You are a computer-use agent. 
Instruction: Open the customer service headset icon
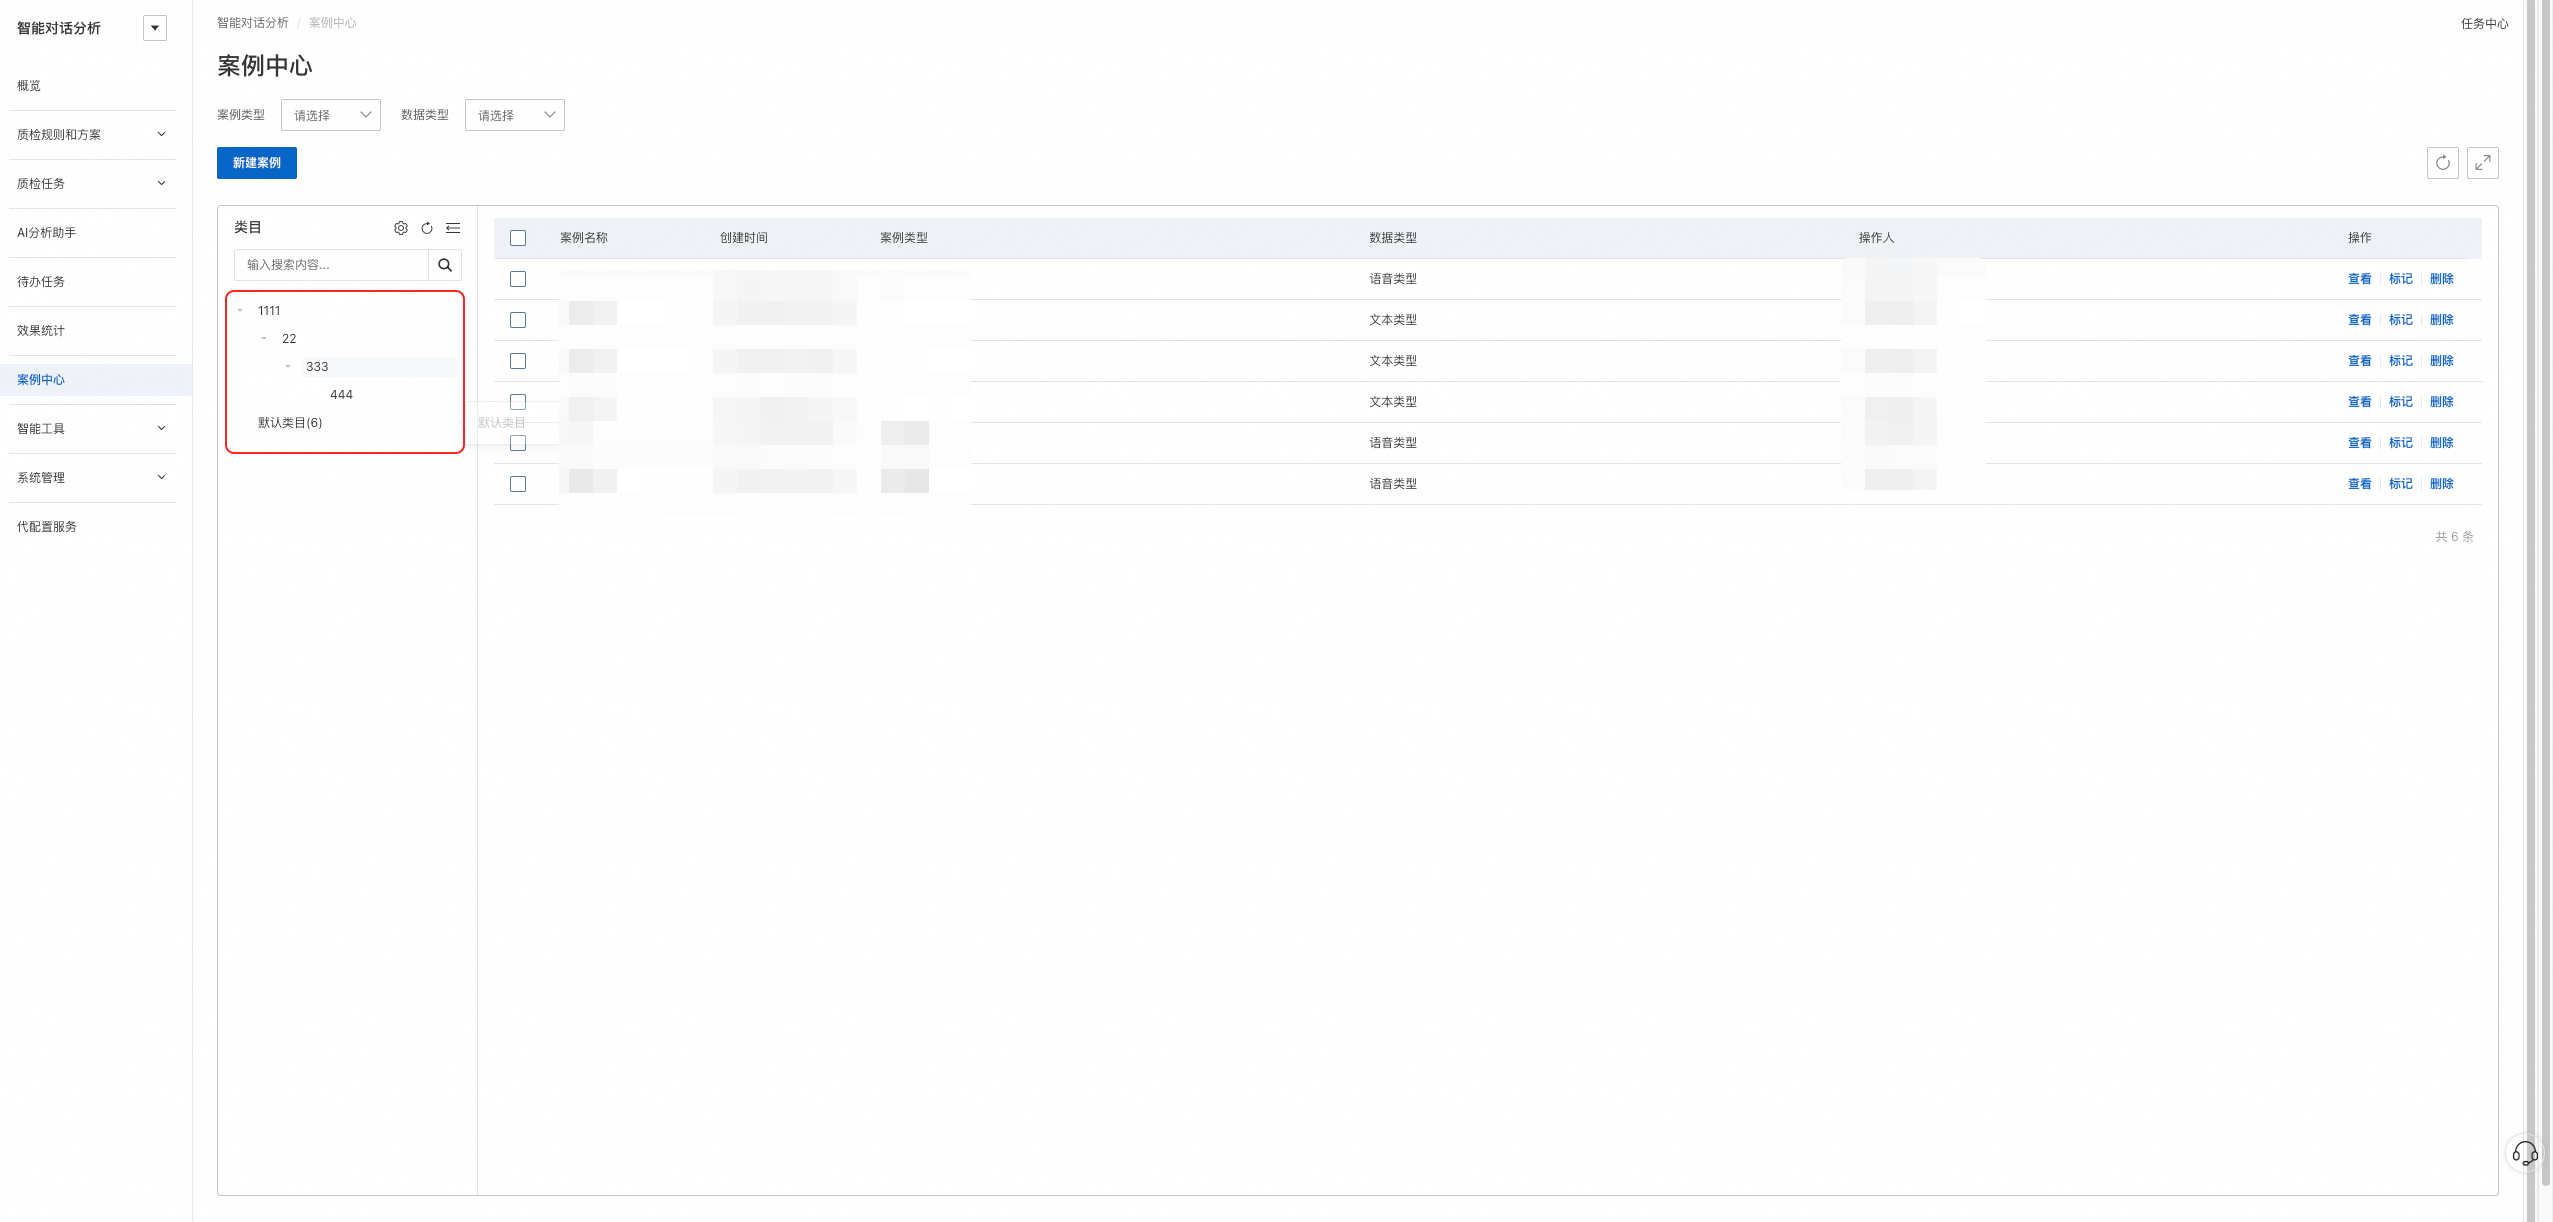(2524, 1153)
